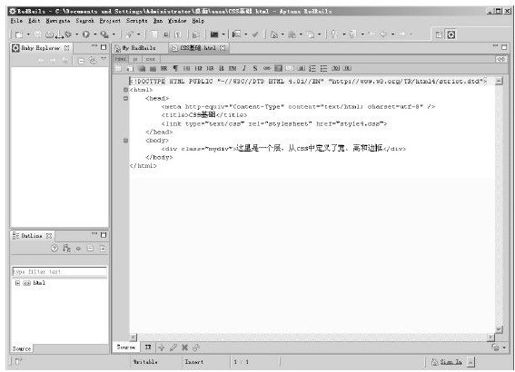Click the active perspective button in top right
Screen dimensions: 515x372
pyautogui.click(x=451, y=34)
